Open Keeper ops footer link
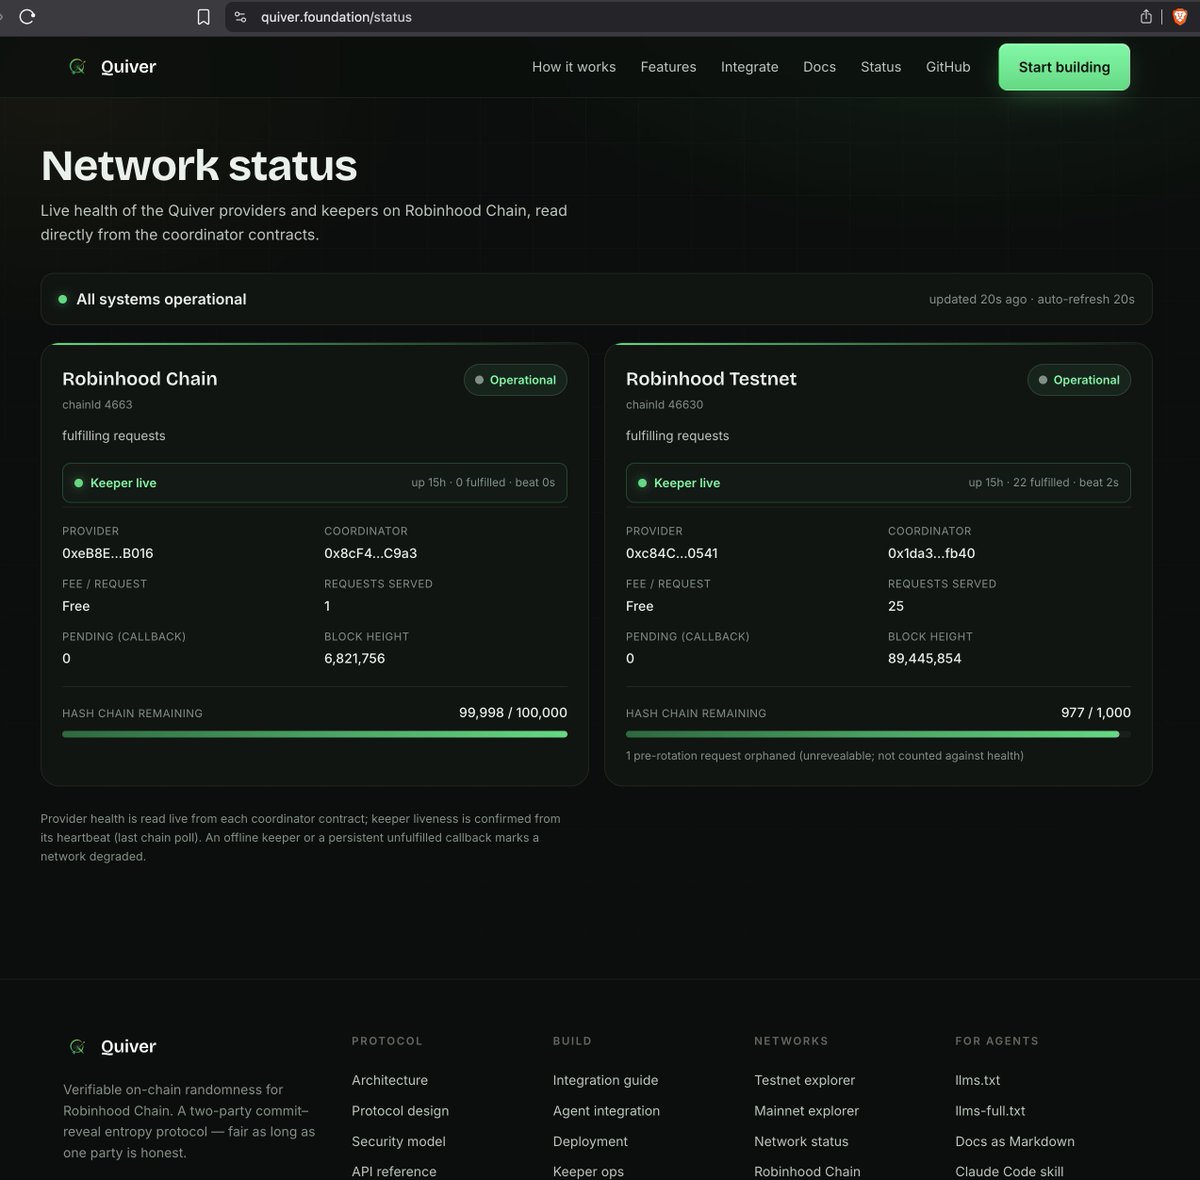The width and height of the screenshot is (1200, 1180). (x=588, y=1171)
